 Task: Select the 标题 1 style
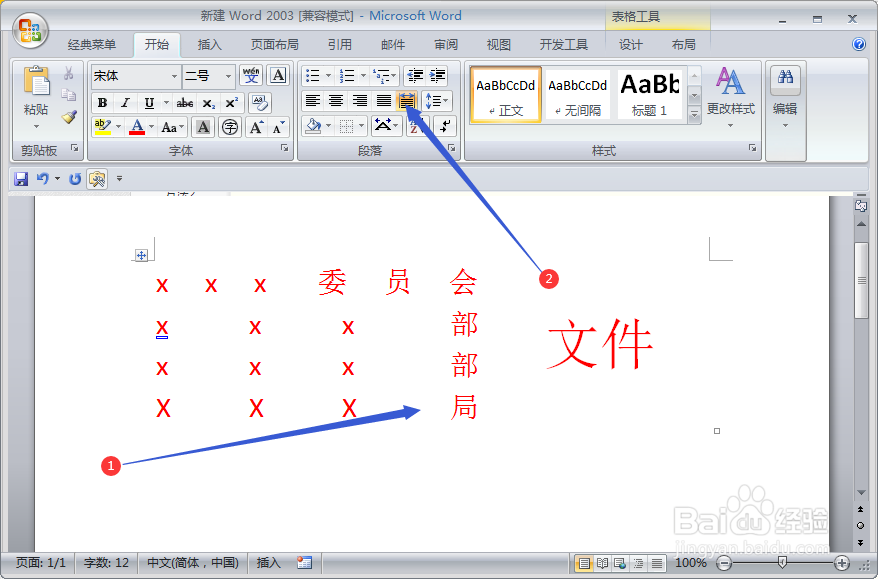649,93
